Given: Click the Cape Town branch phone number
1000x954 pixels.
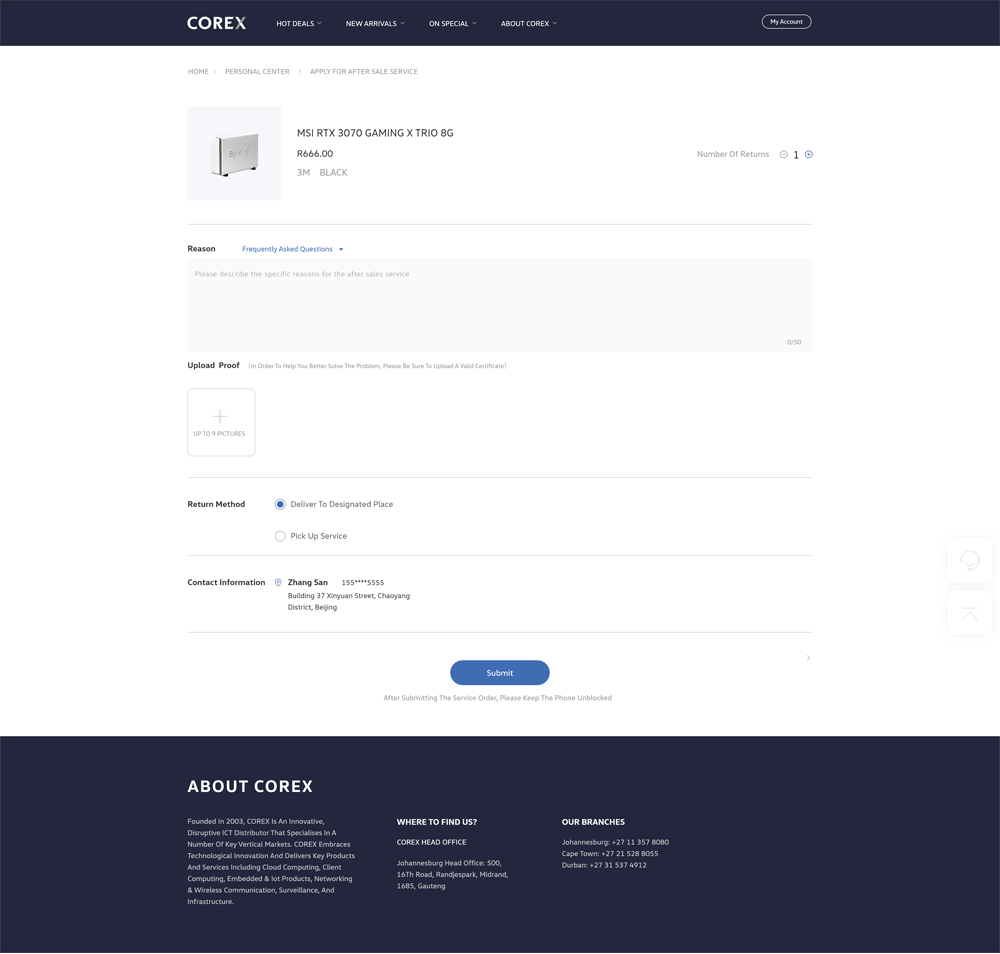Looking at the screenshot, I should [x=629, y=854].
